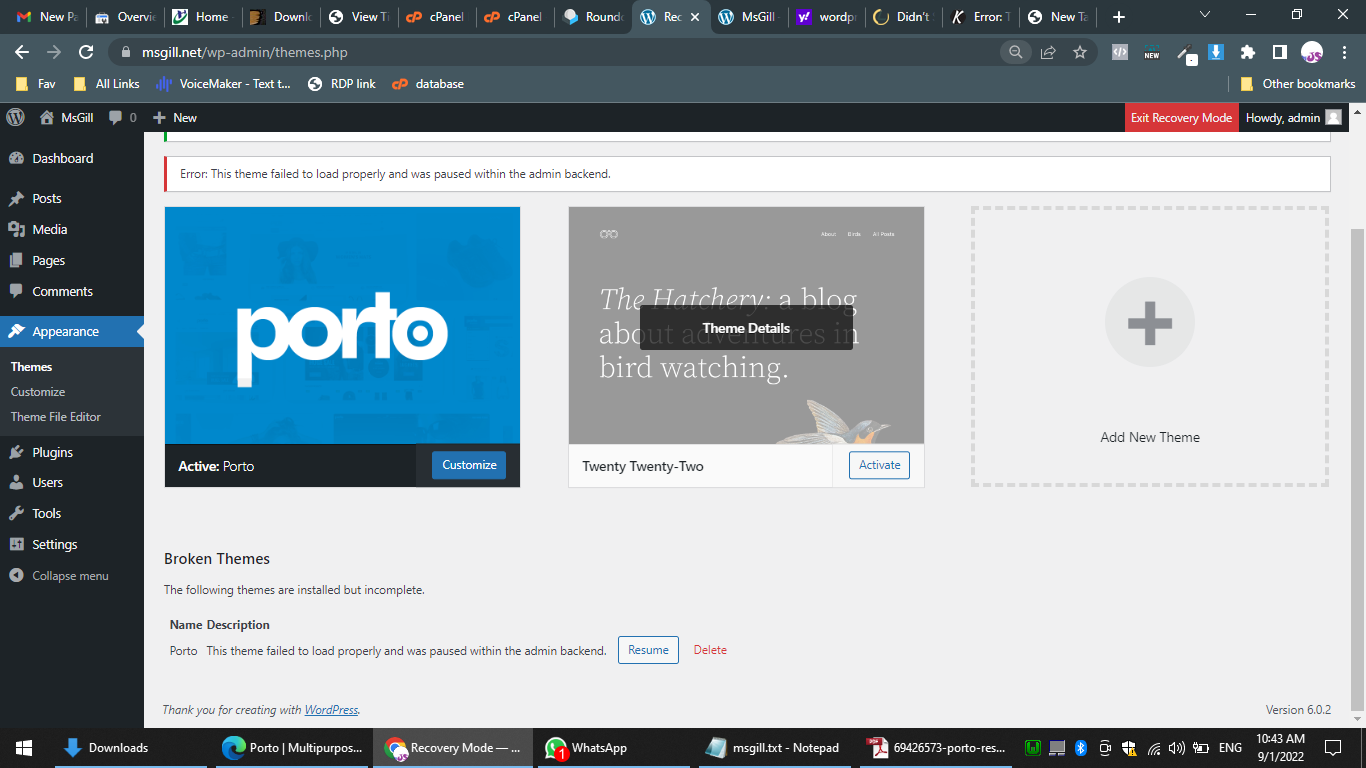The height and width of the screenshot is (768, 1366).
Task: Open msgill.txt Notepad from the taskbar
Action: [772, 748]
